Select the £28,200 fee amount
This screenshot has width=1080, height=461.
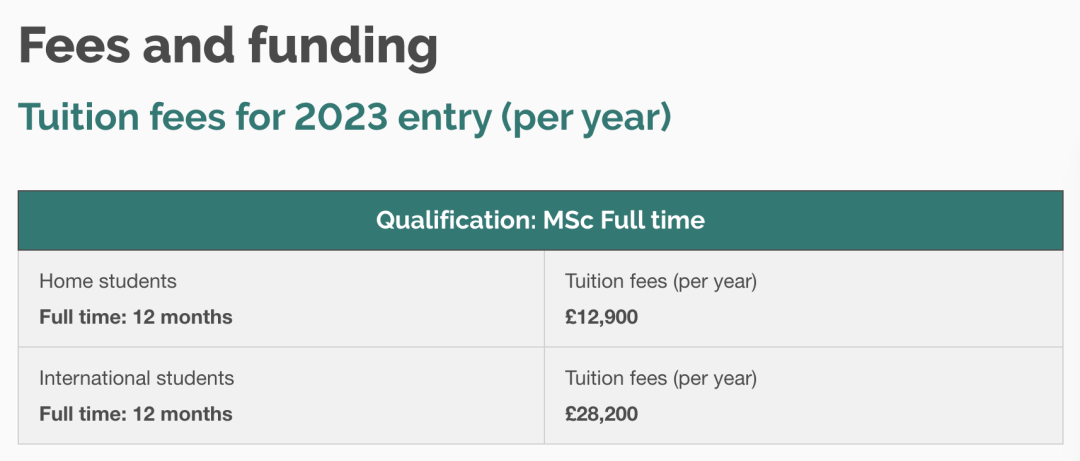[x=601, y=414]
